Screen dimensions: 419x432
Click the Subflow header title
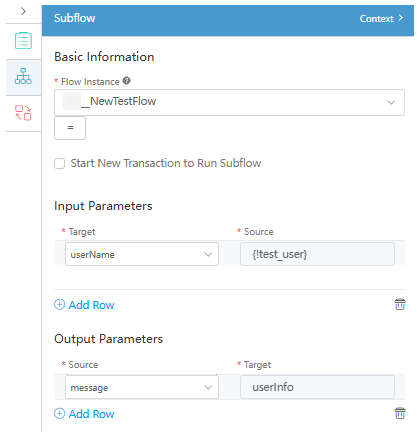[75, 18]
